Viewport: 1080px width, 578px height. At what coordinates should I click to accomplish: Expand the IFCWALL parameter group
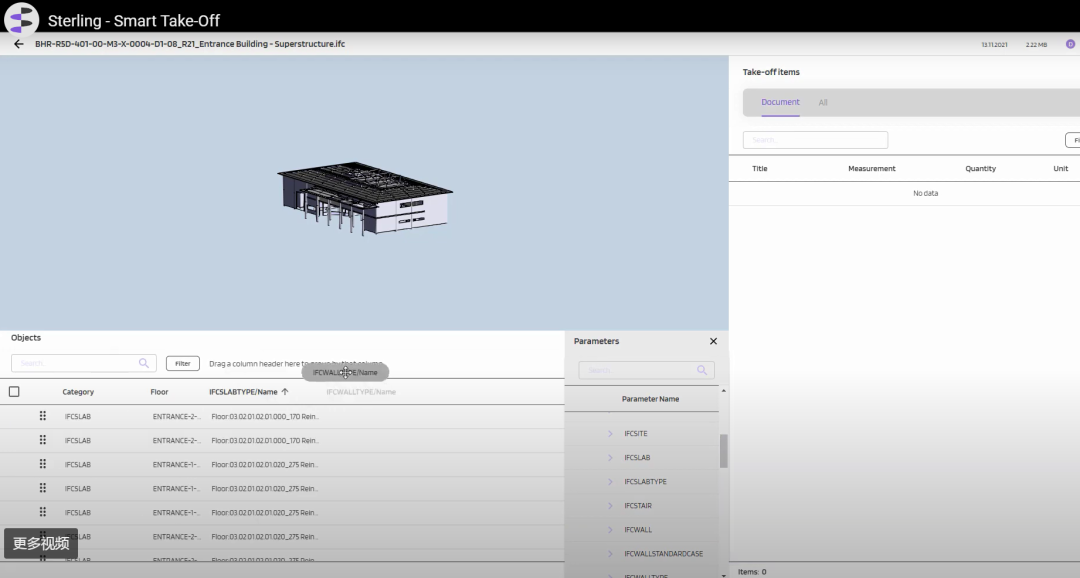click(x=610, y=530)
